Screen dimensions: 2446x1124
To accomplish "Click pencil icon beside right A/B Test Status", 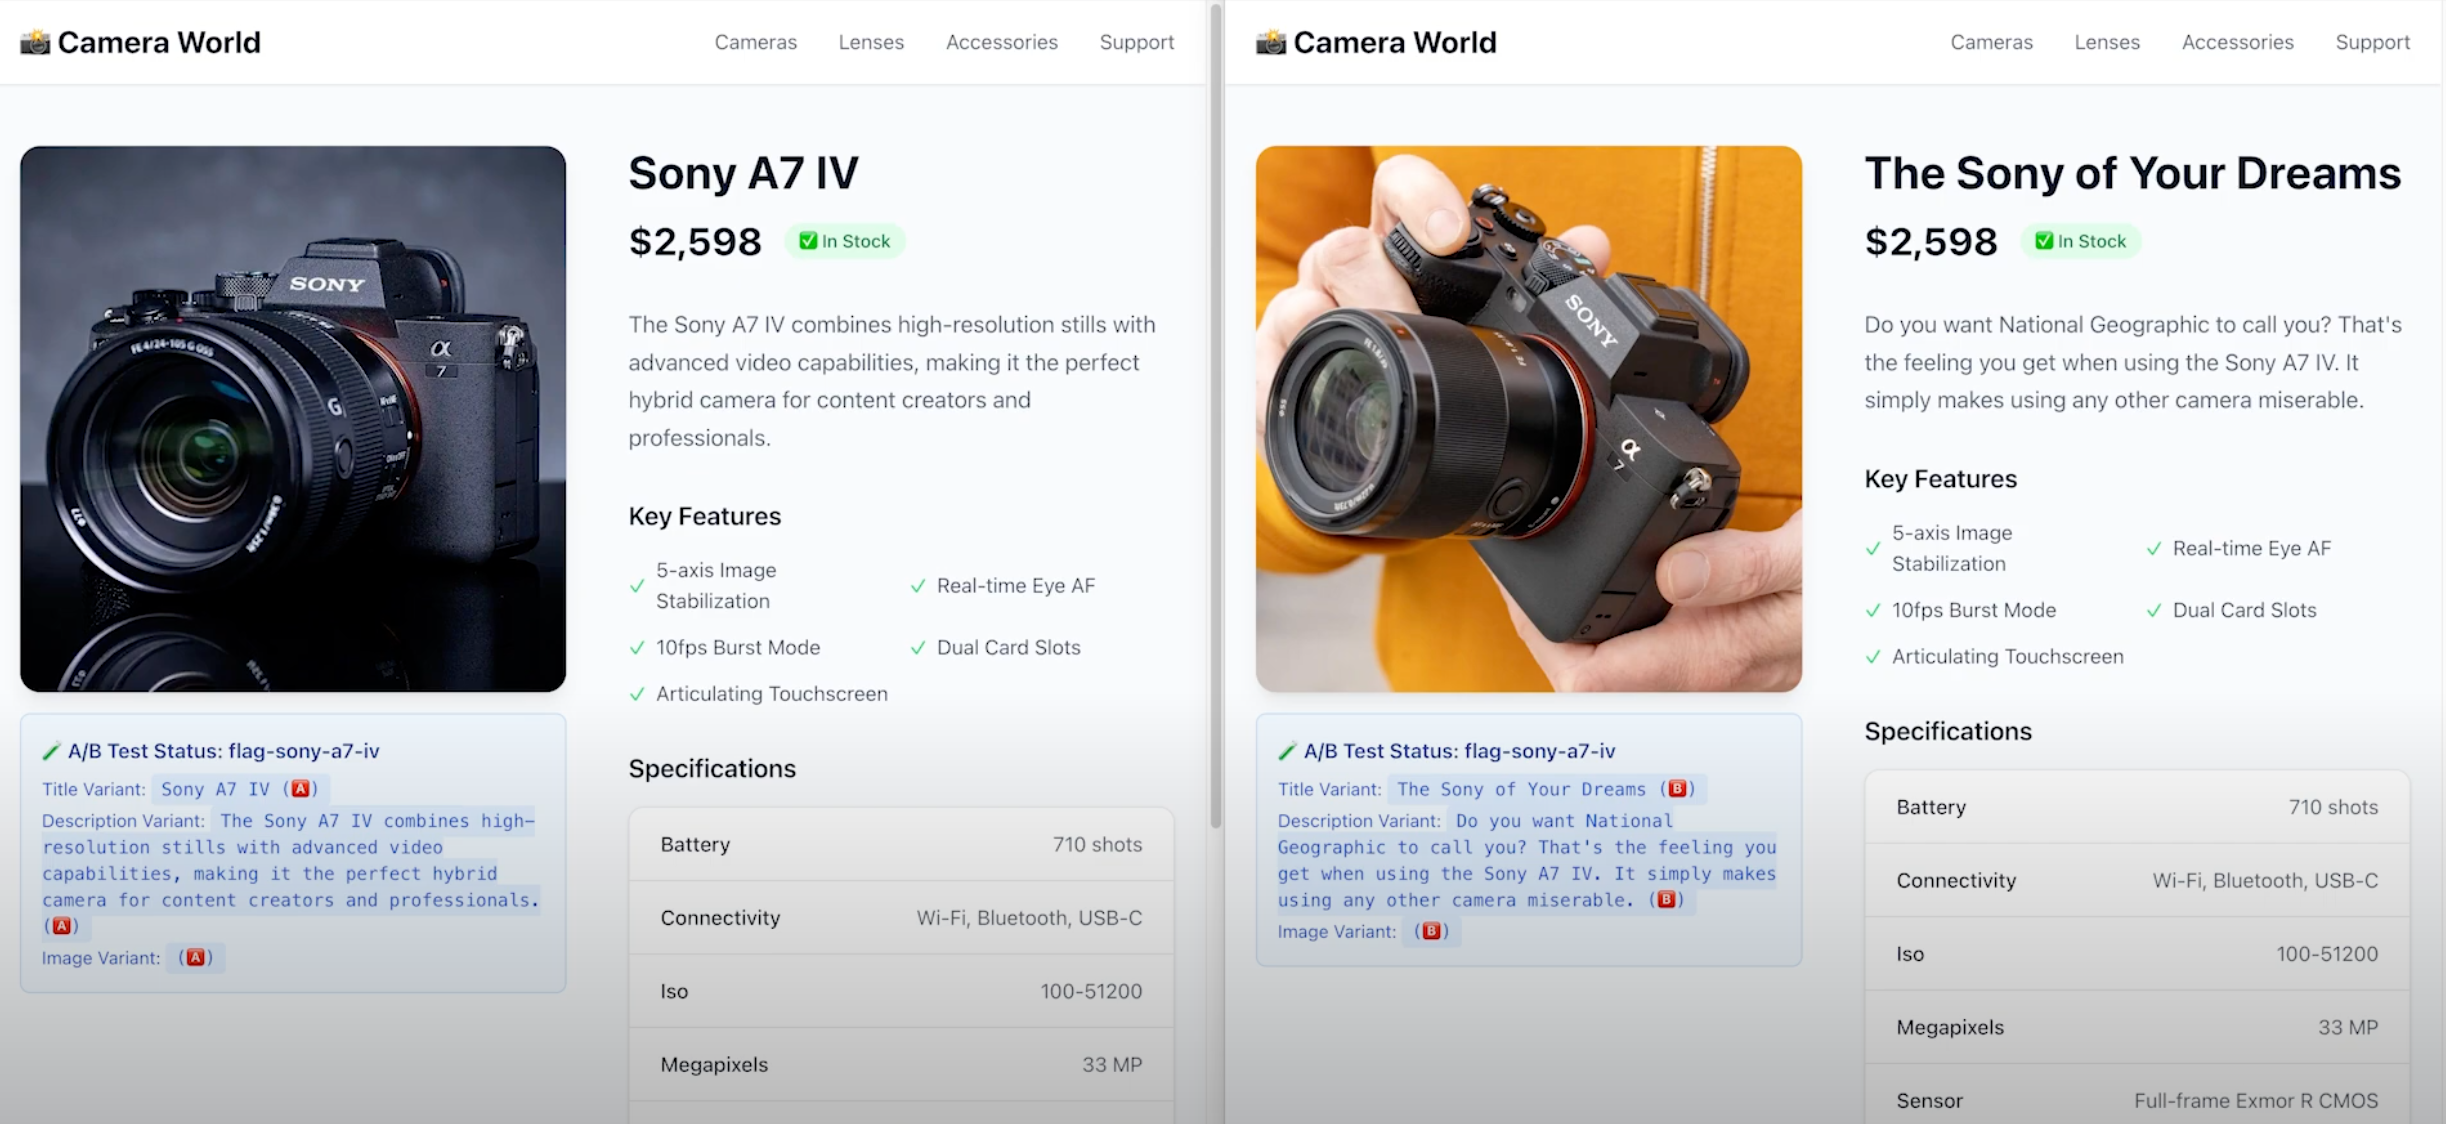I will 1287,751.
